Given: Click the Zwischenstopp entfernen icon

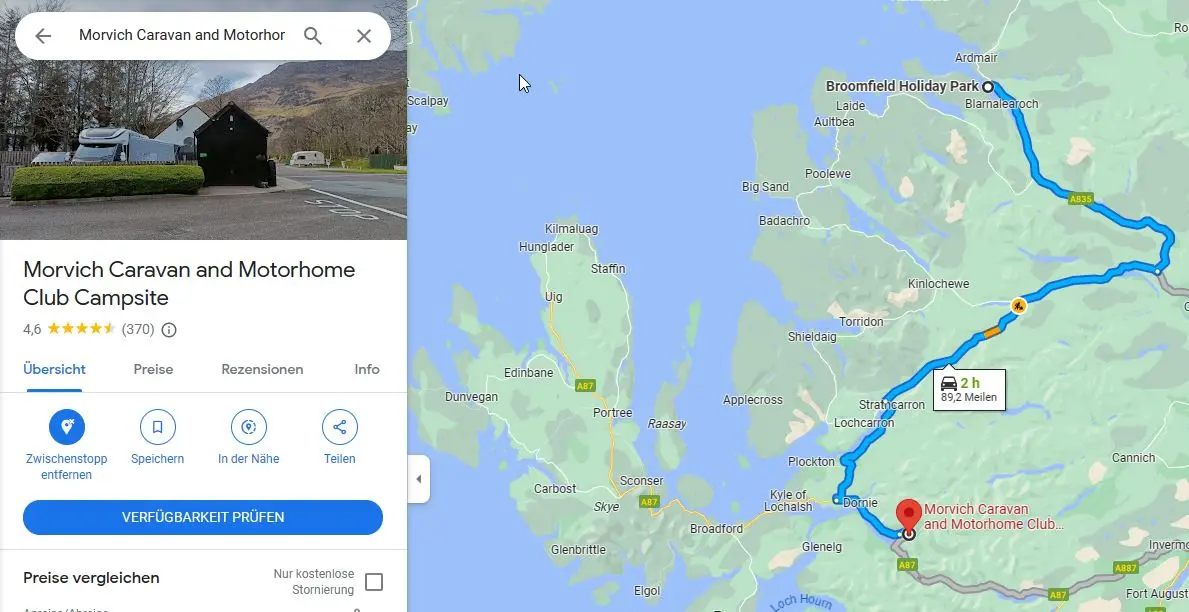Looking at the screenshot, I should (67, 427).
